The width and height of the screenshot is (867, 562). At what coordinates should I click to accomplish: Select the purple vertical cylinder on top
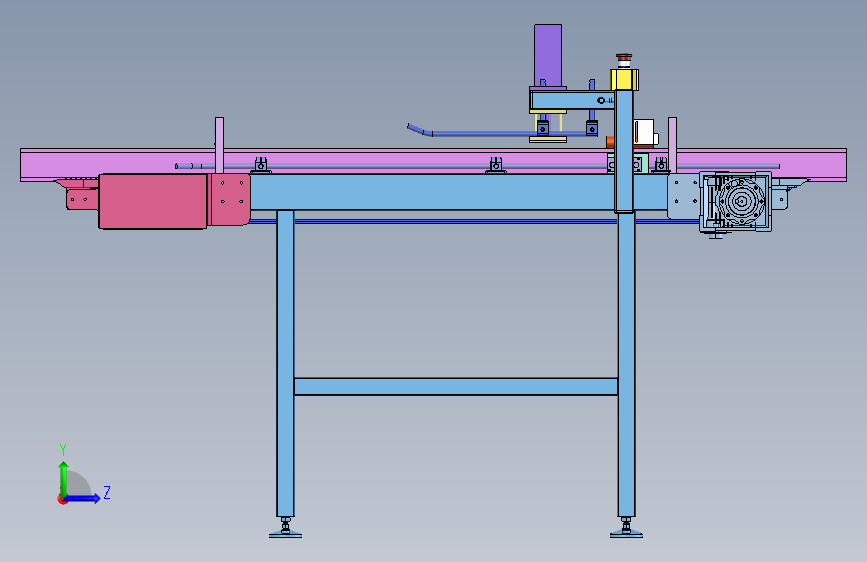pos(548,55)
